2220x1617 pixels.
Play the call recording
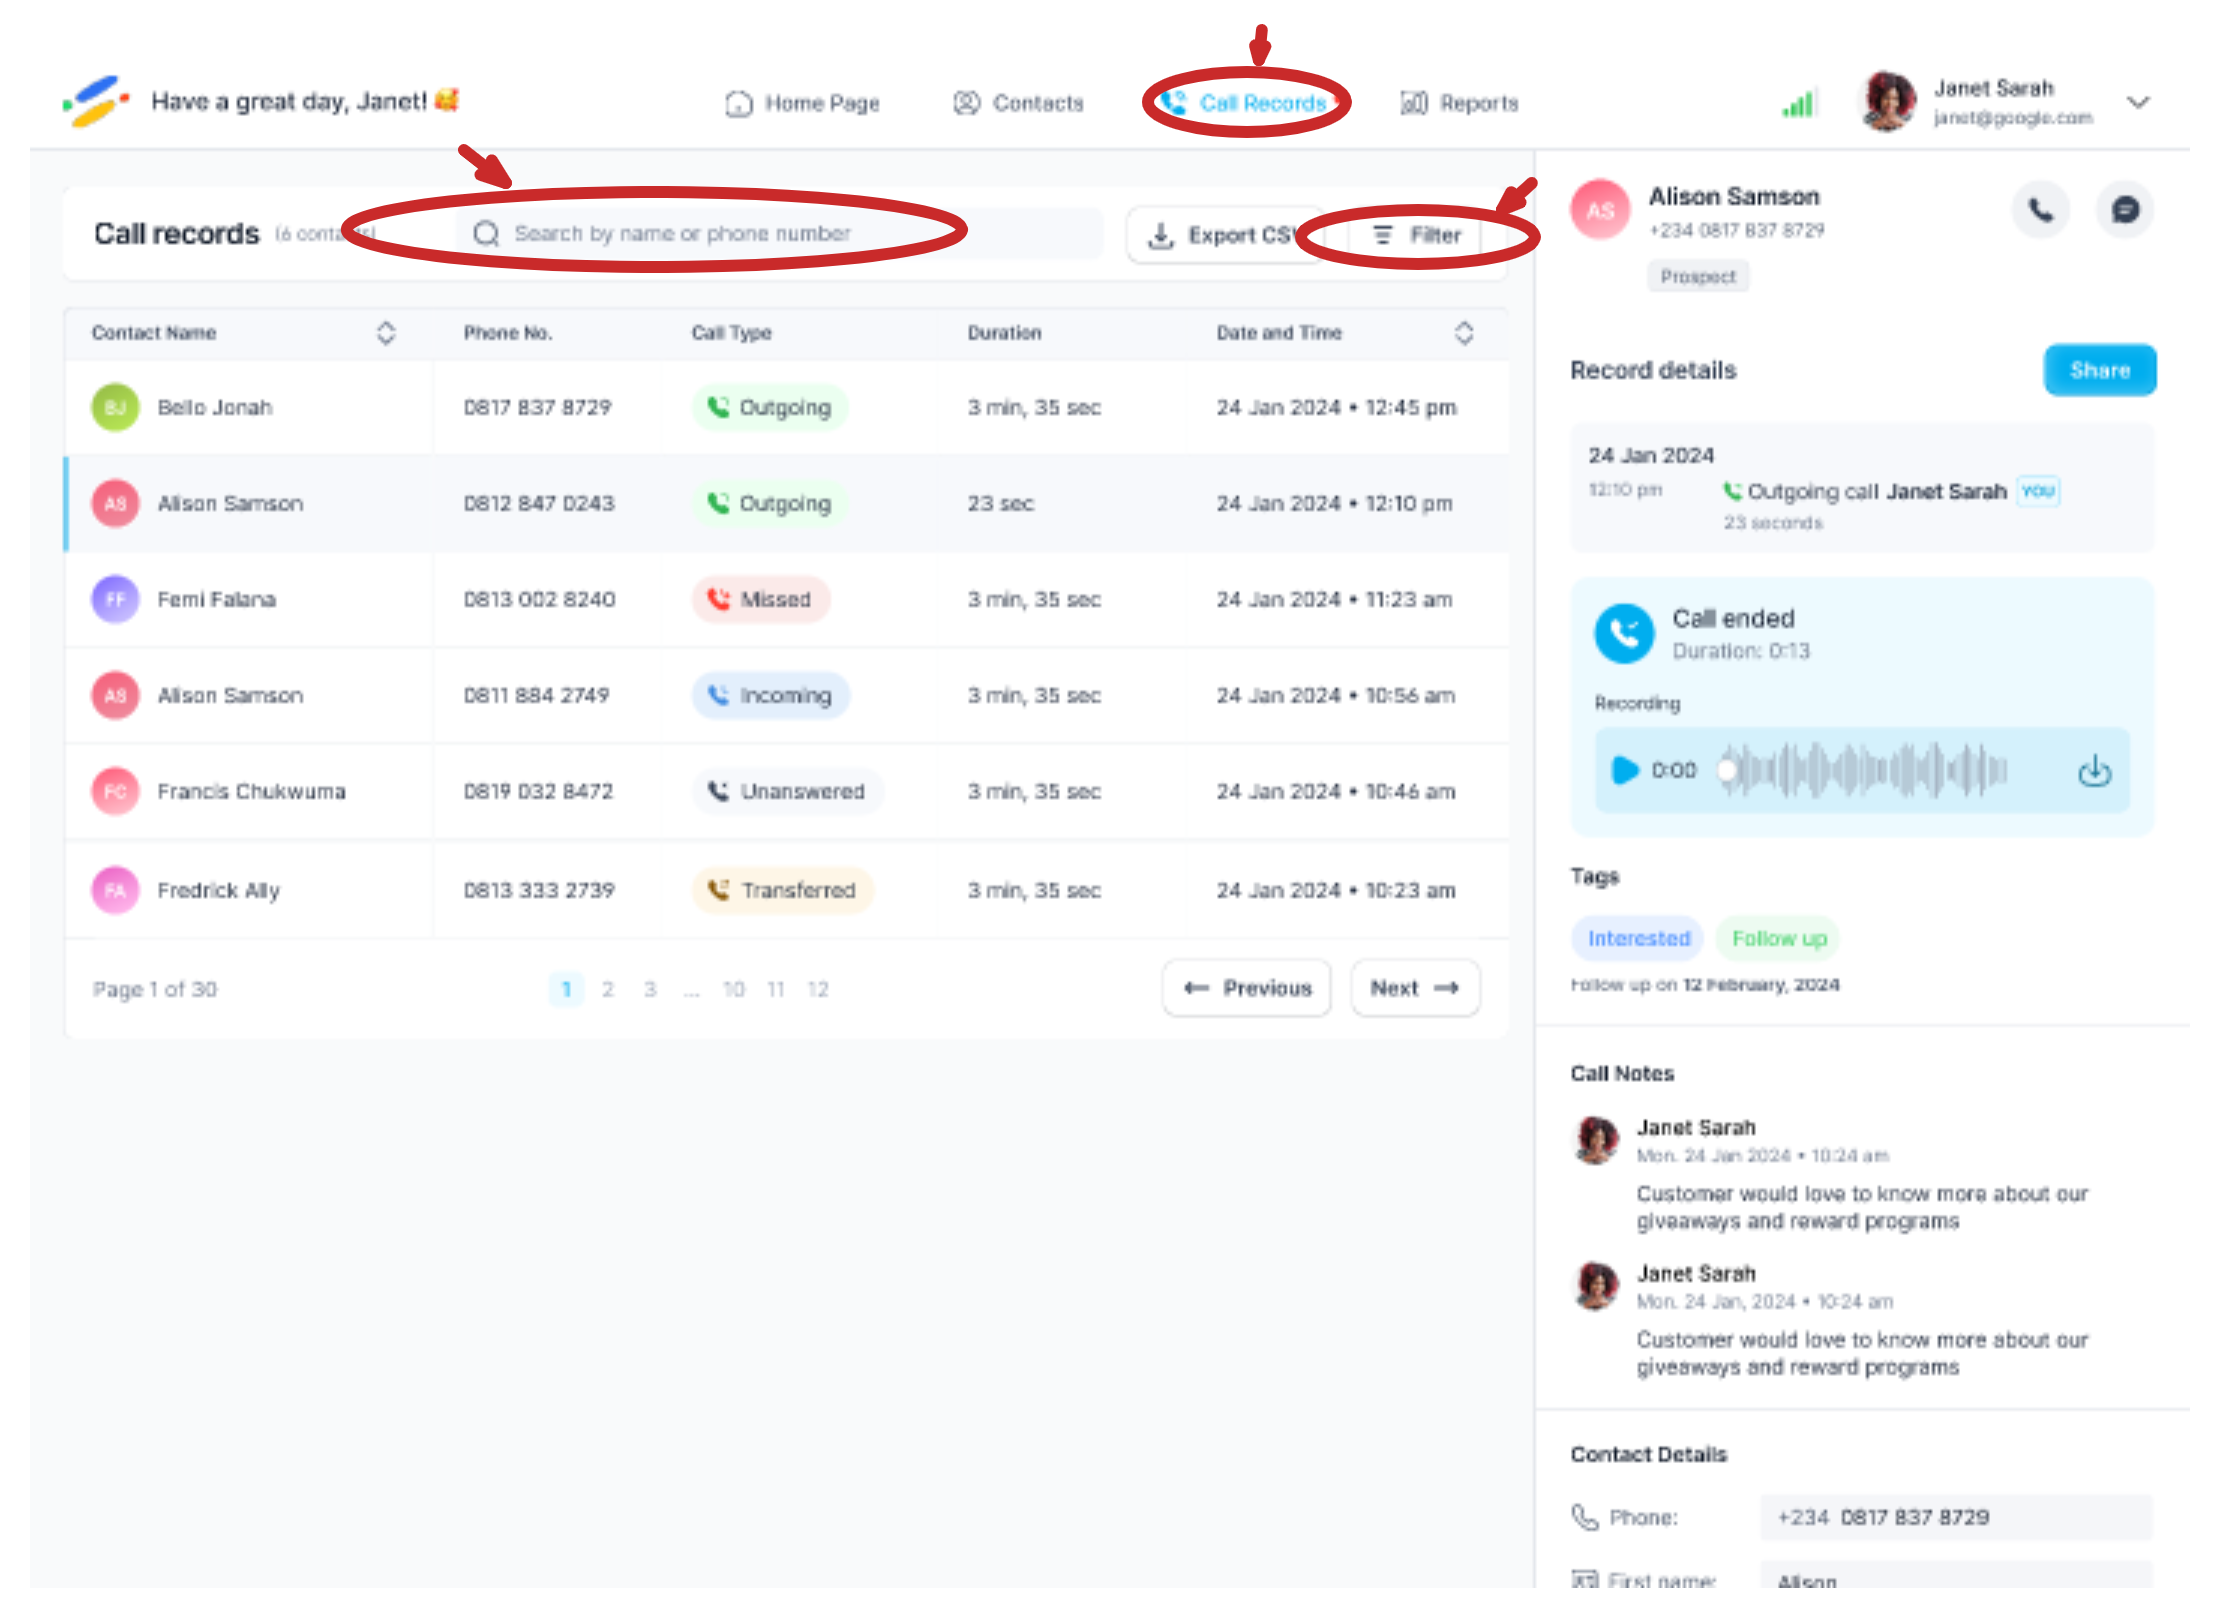tap(1625, 770)
